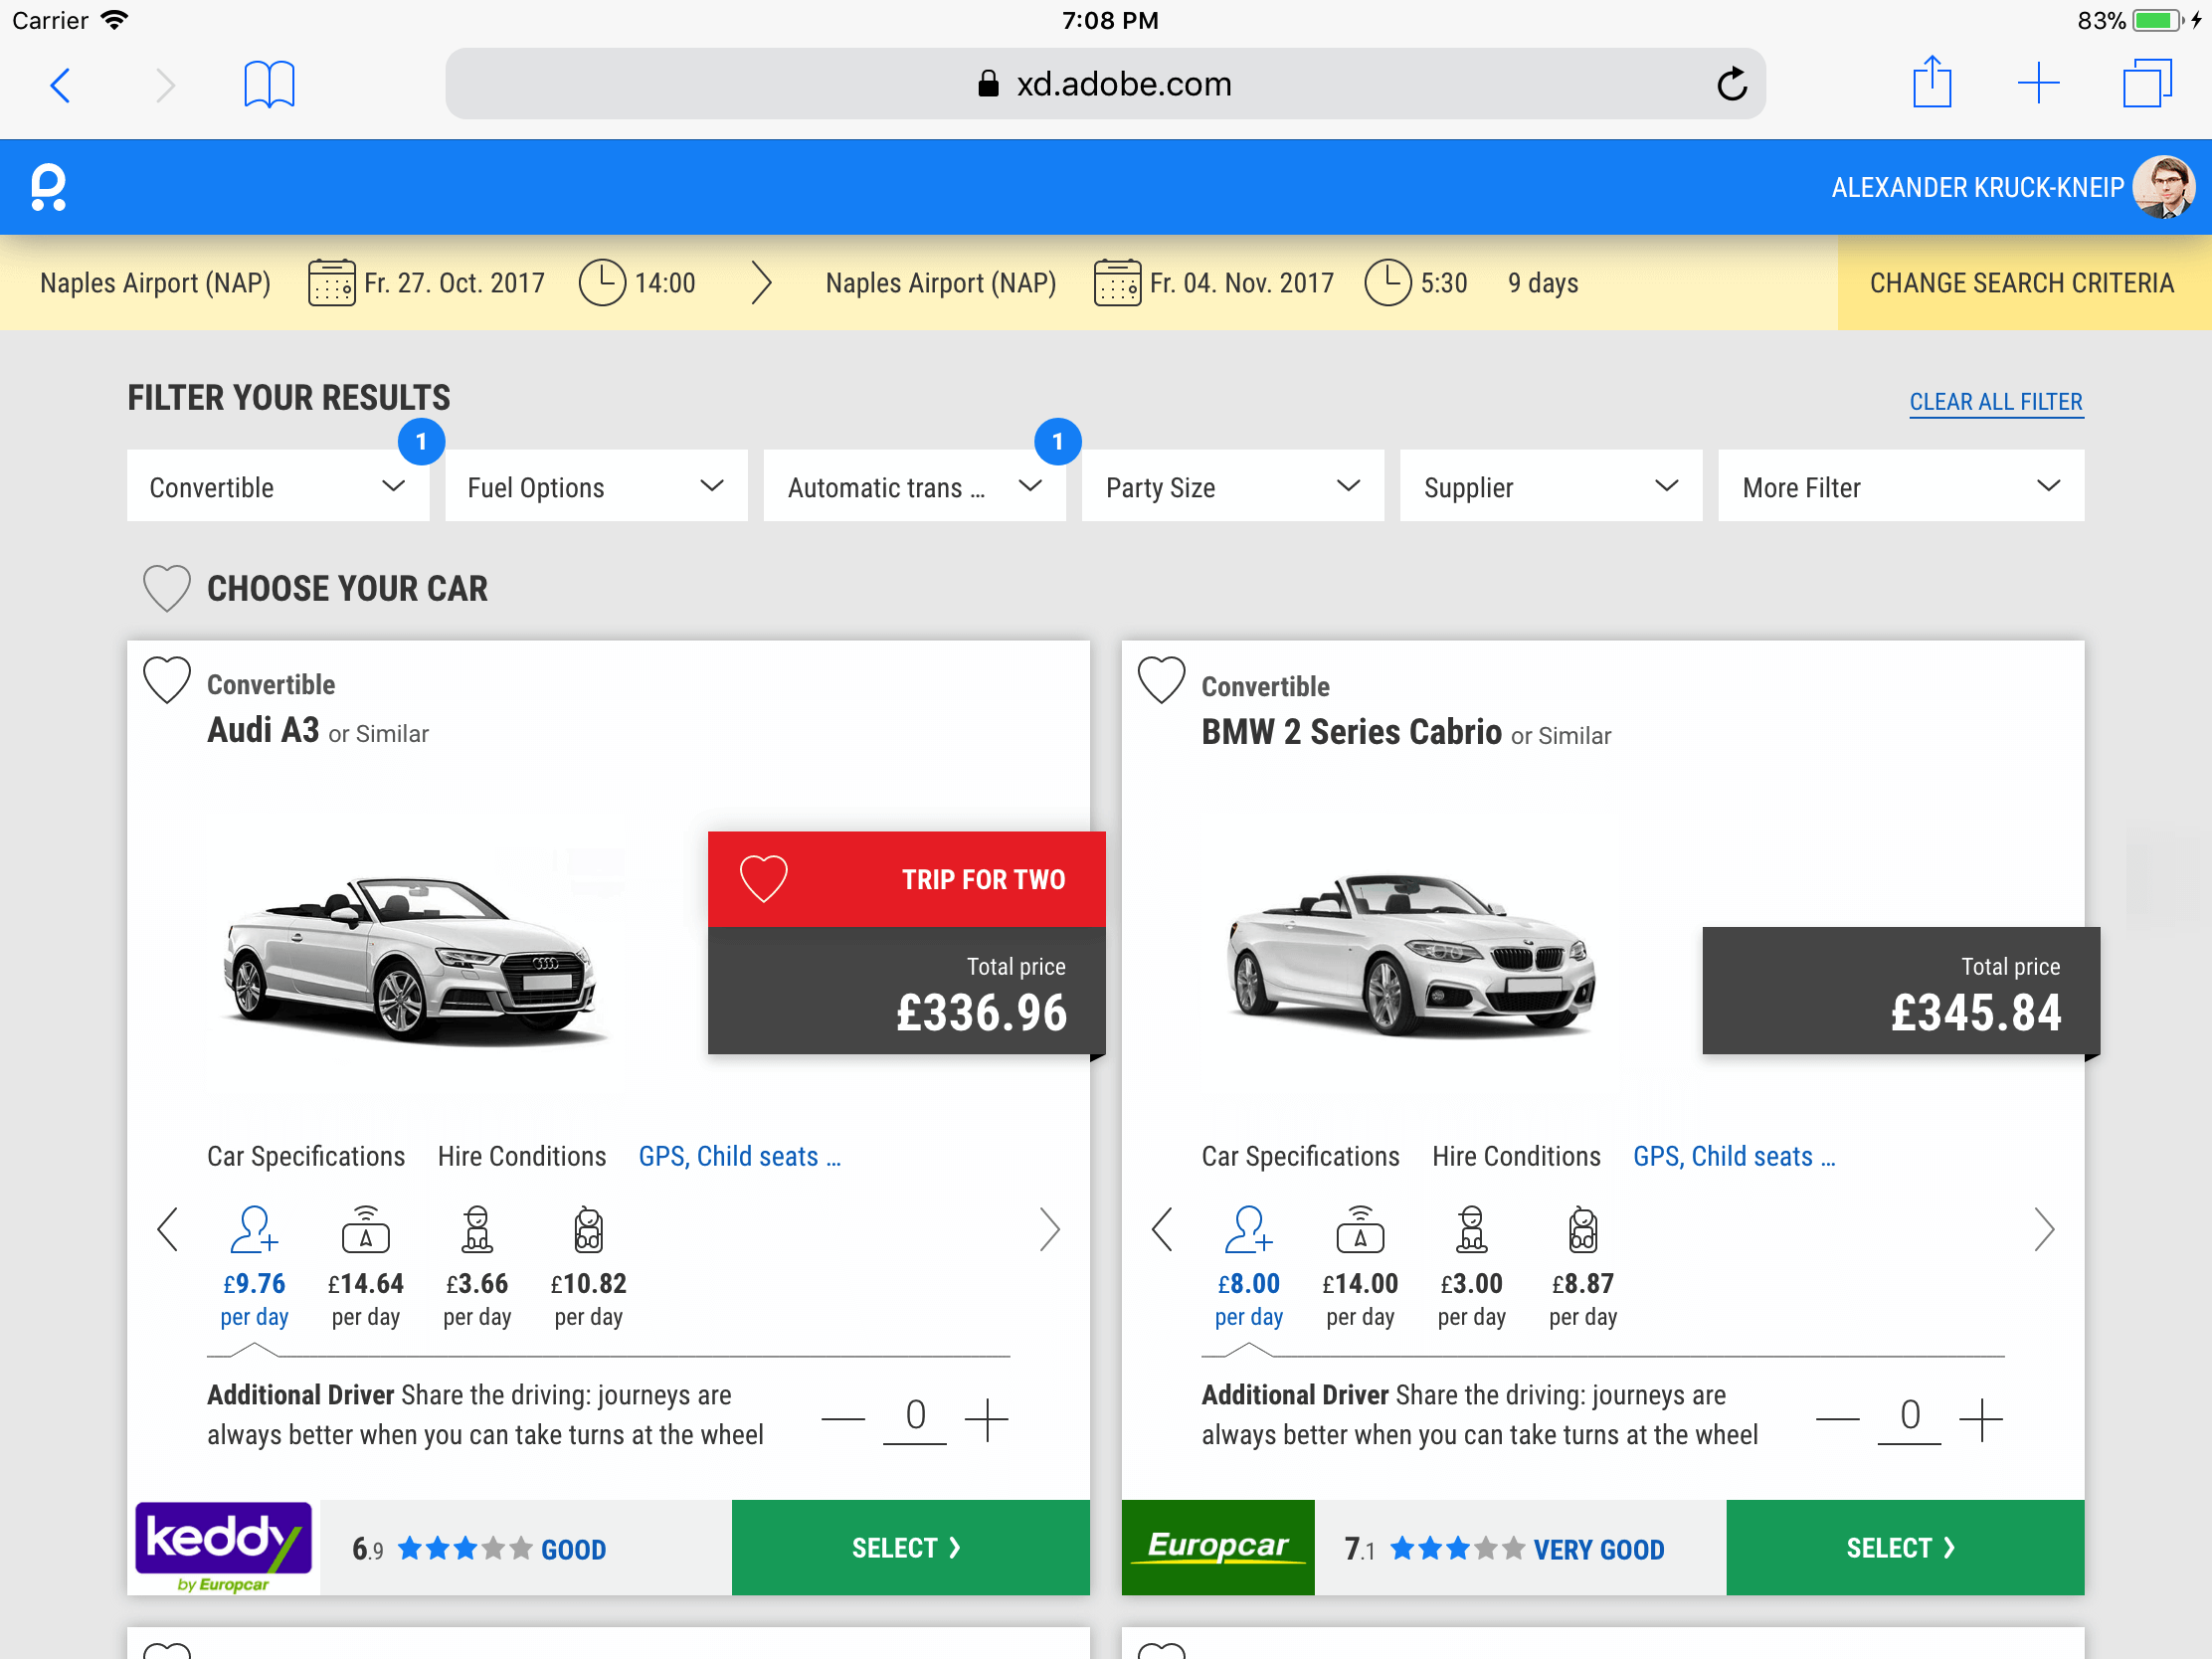Open Audi A3 Hire Conditions tab
Viewport: 2212px width, 1659px height.
point(522,1157)
